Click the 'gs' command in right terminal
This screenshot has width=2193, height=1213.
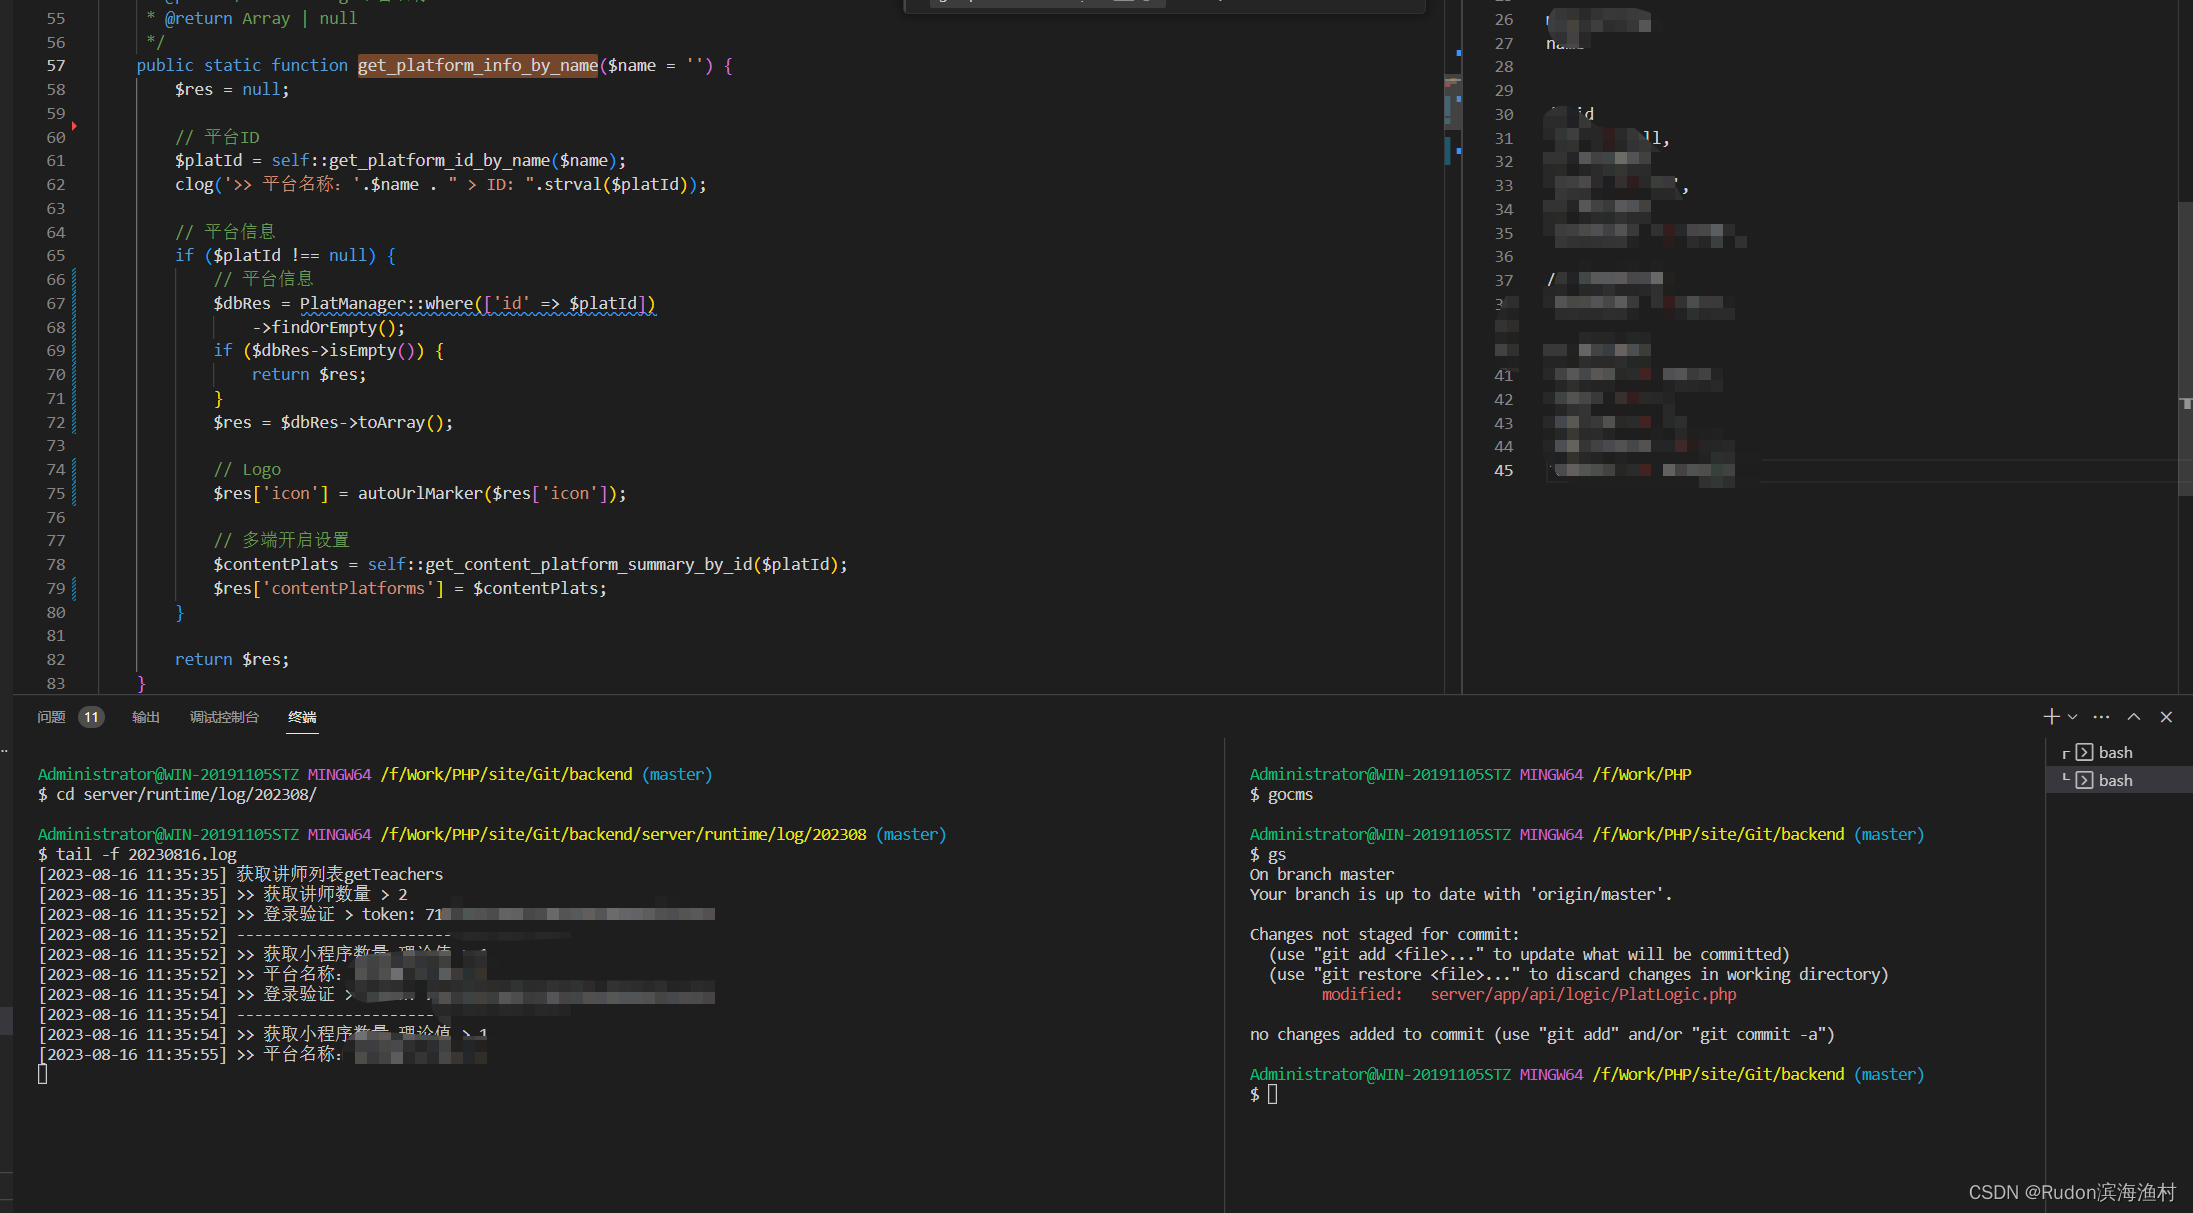coord(1277,854)
